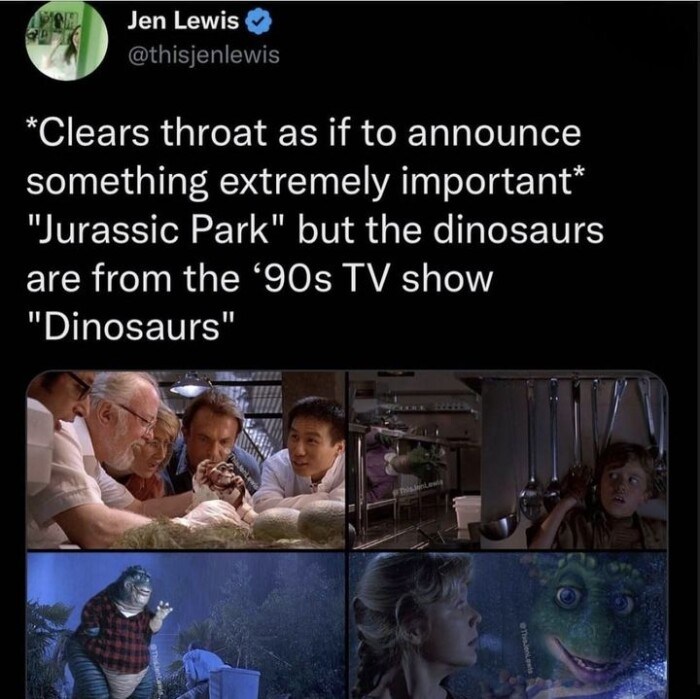Click the hanging lamp in lab image
The height and width of the screenshot is (699, 700).
pyautogui.click(x=191, y=385)
